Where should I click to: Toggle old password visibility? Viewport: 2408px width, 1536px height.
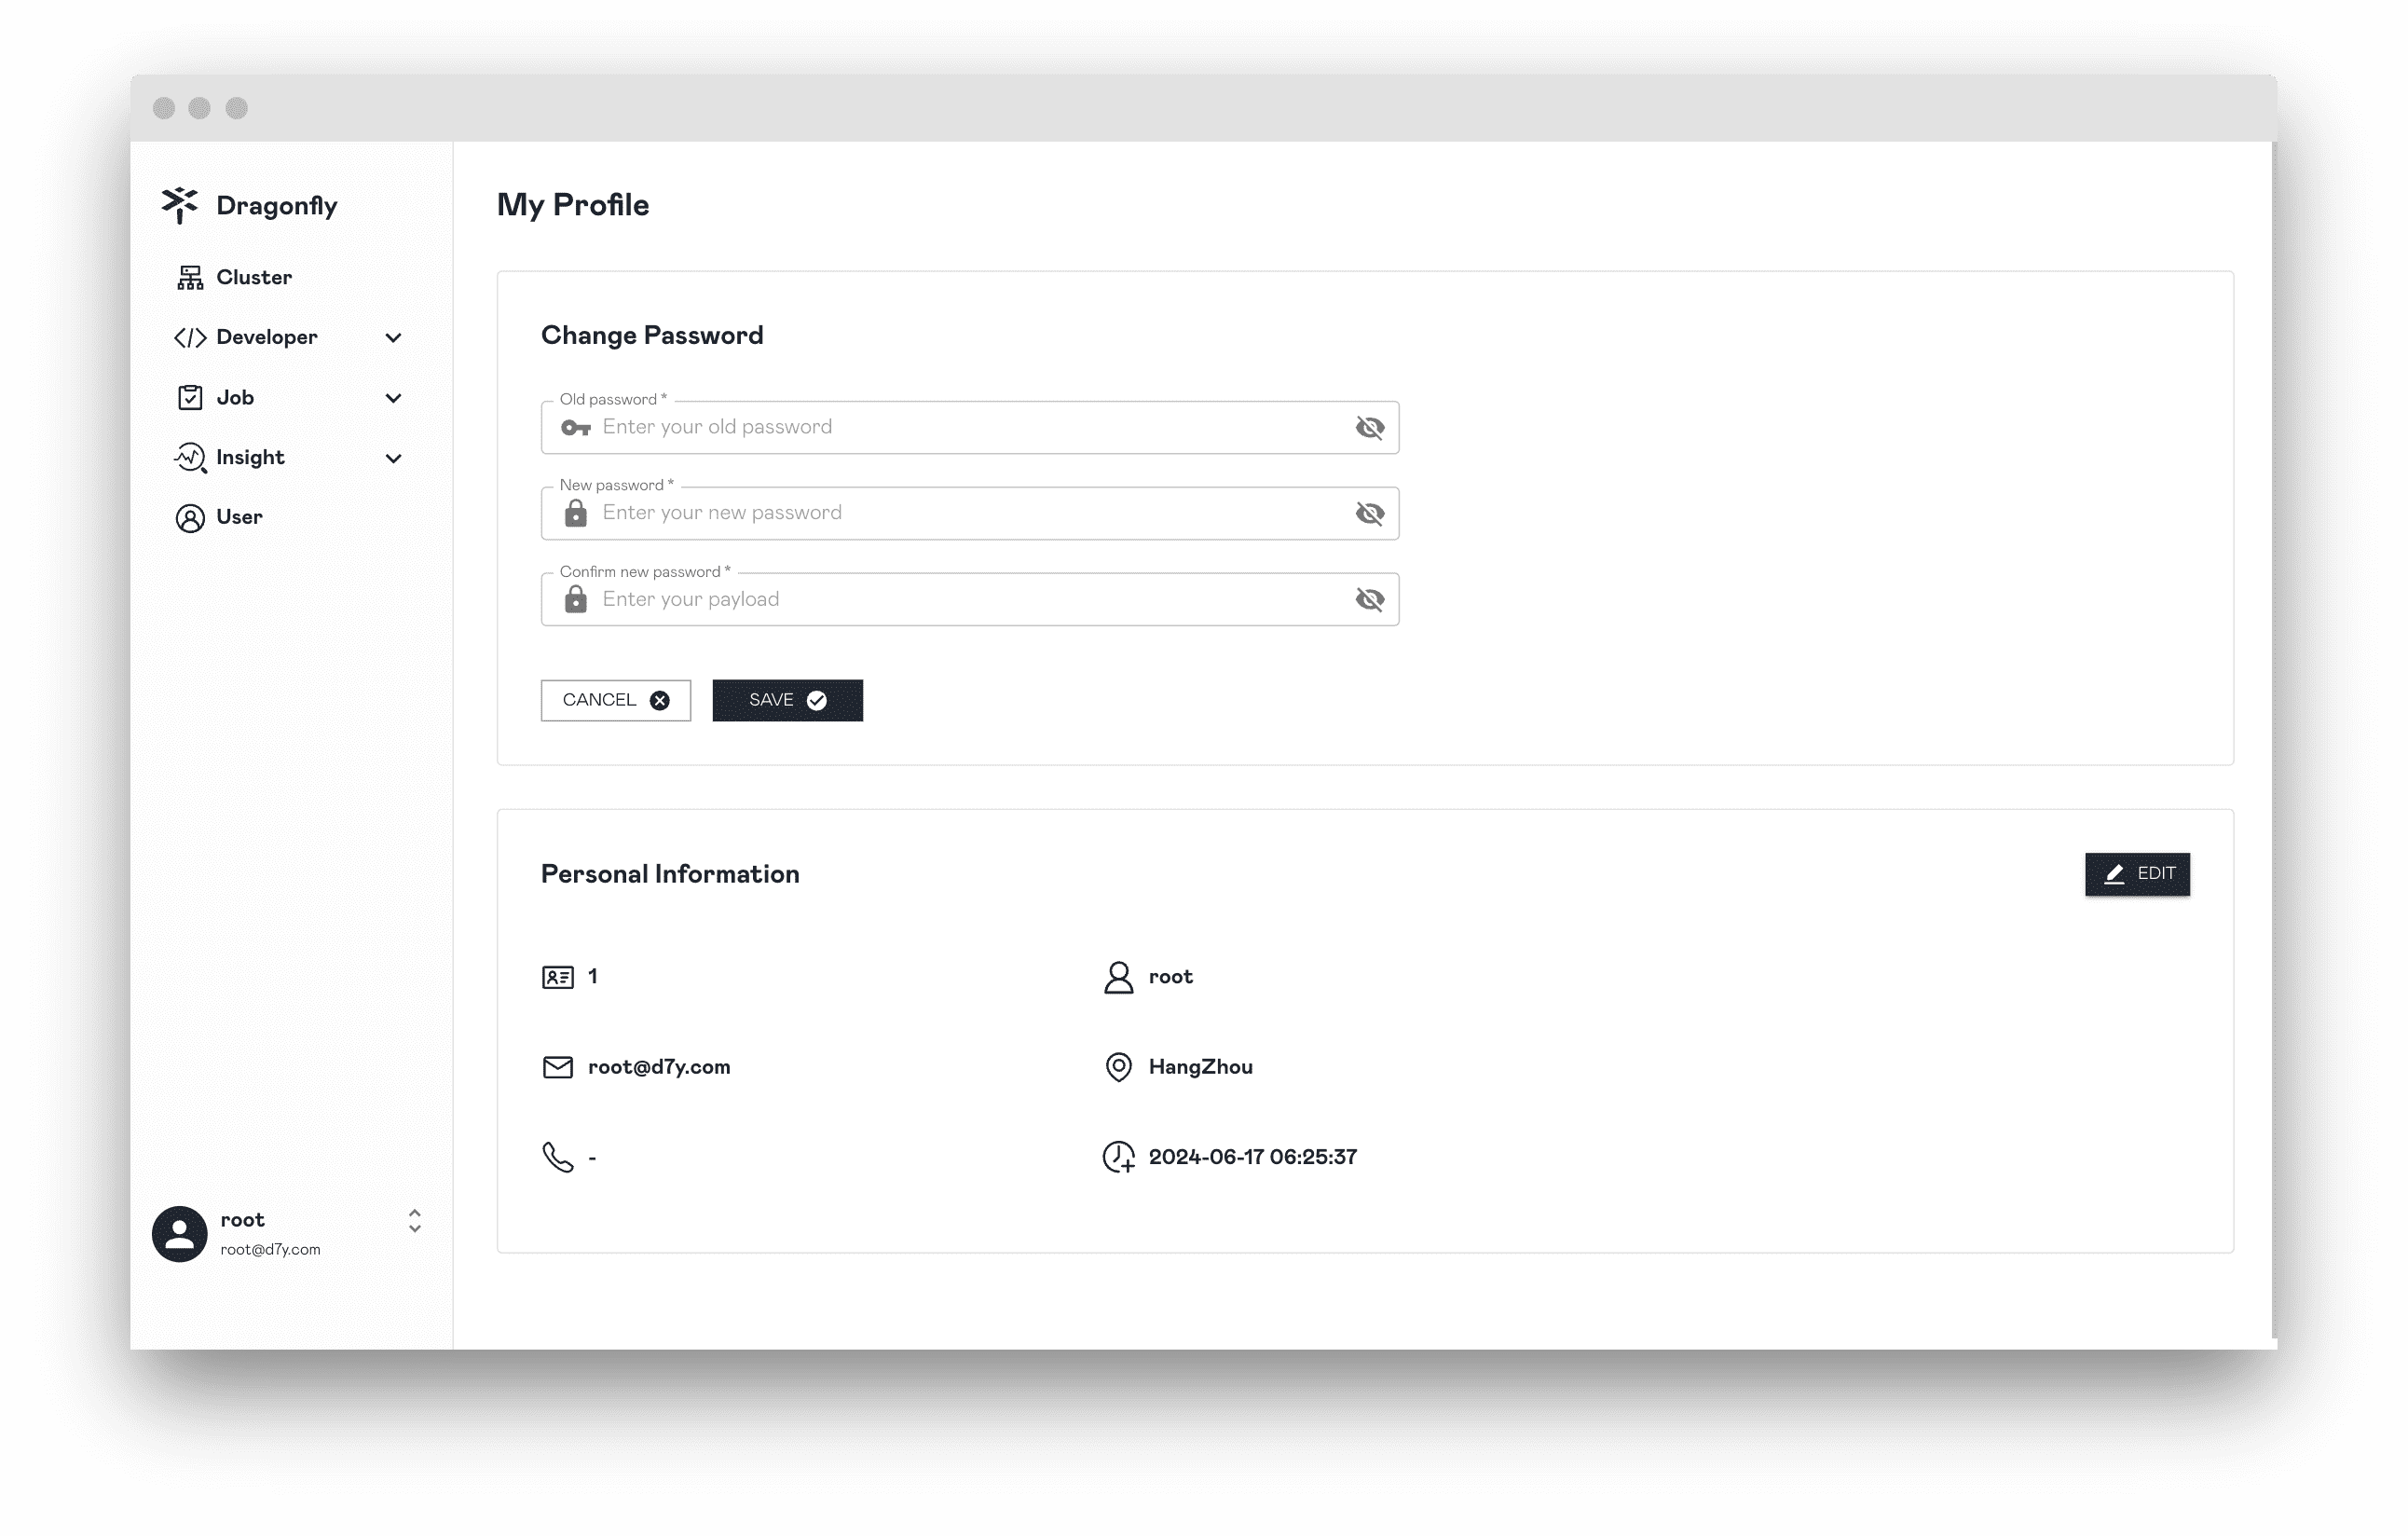pyautogui.click(x=1369, y=425)
